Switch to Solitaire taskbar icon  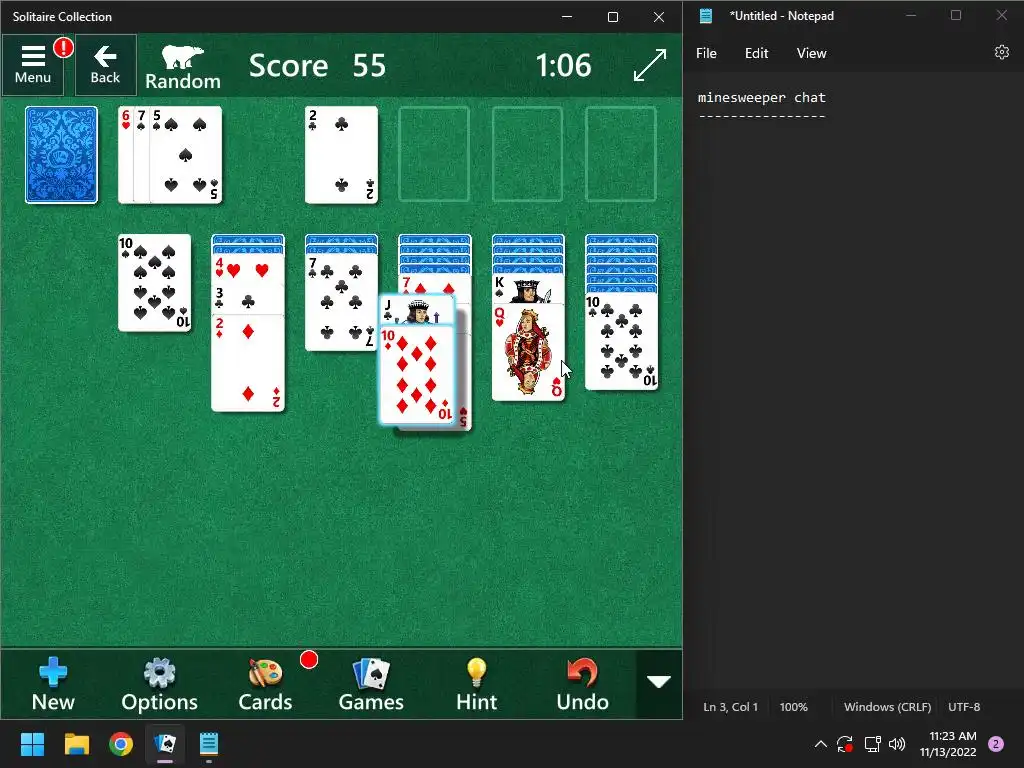coord(165,744)
